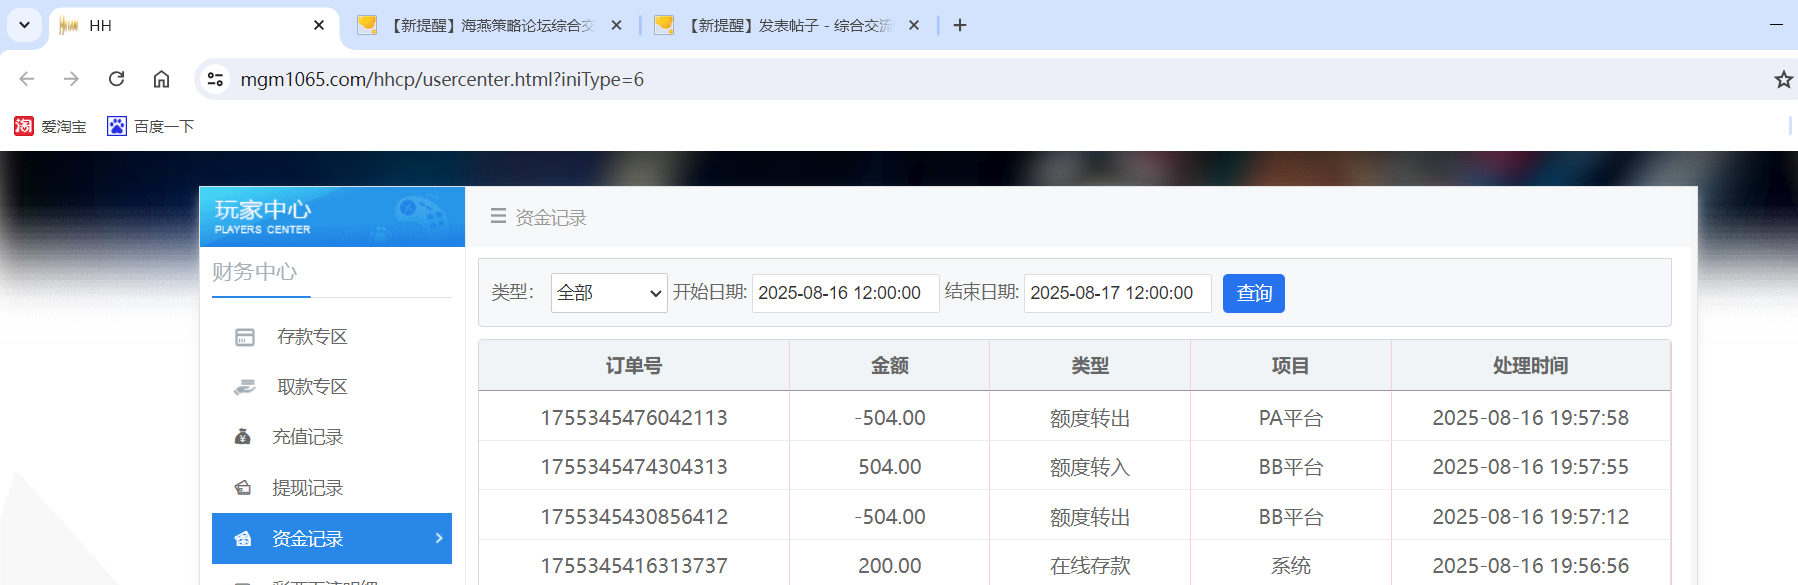Open the 百度一下 bookmark
1798x585 pixels.
[151, 126]
